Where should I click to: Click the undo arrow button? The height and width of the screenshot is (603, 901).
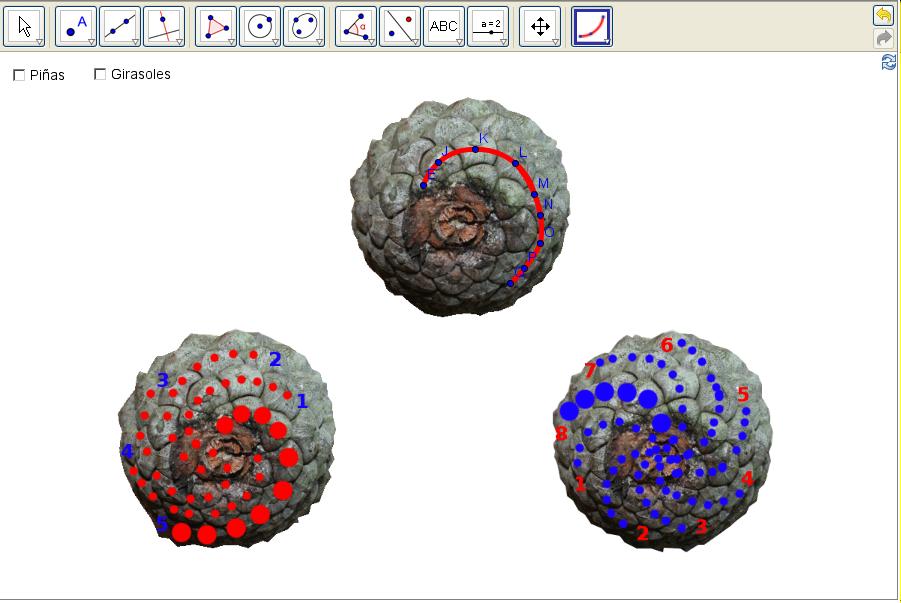pos(883,15)
